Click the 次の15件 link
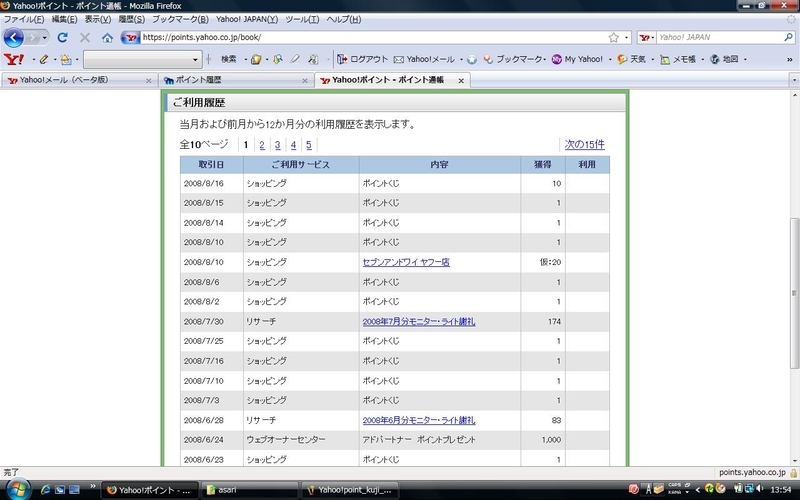800x500 pixels. (x=584, y=144)
